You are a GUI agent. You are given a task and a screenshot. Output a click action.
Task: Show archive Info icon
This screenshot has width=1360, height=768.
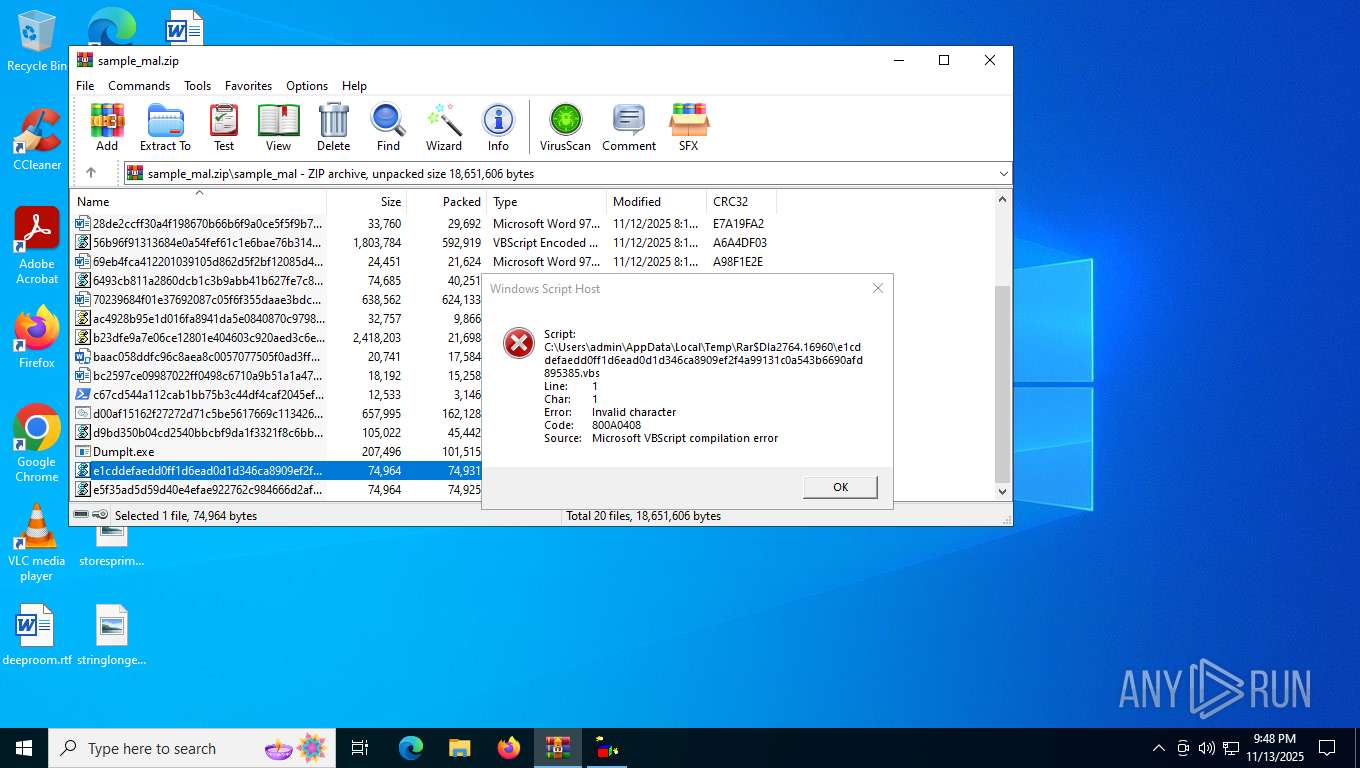tap(498, 127)
